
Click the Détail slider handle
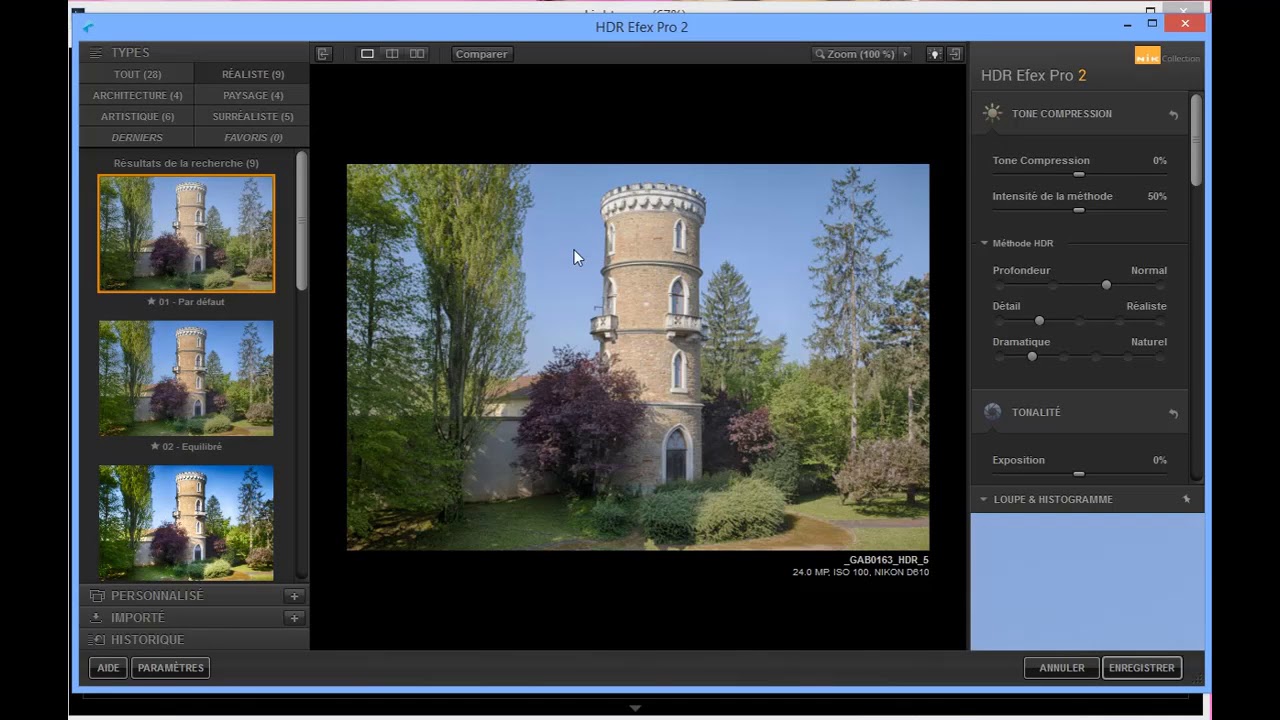point(1039,321)
